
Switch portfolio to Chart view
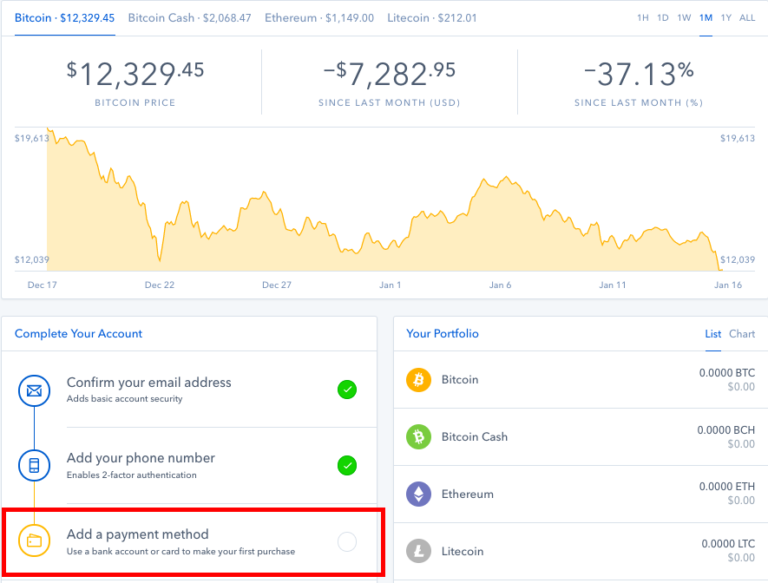click(742, 334)
